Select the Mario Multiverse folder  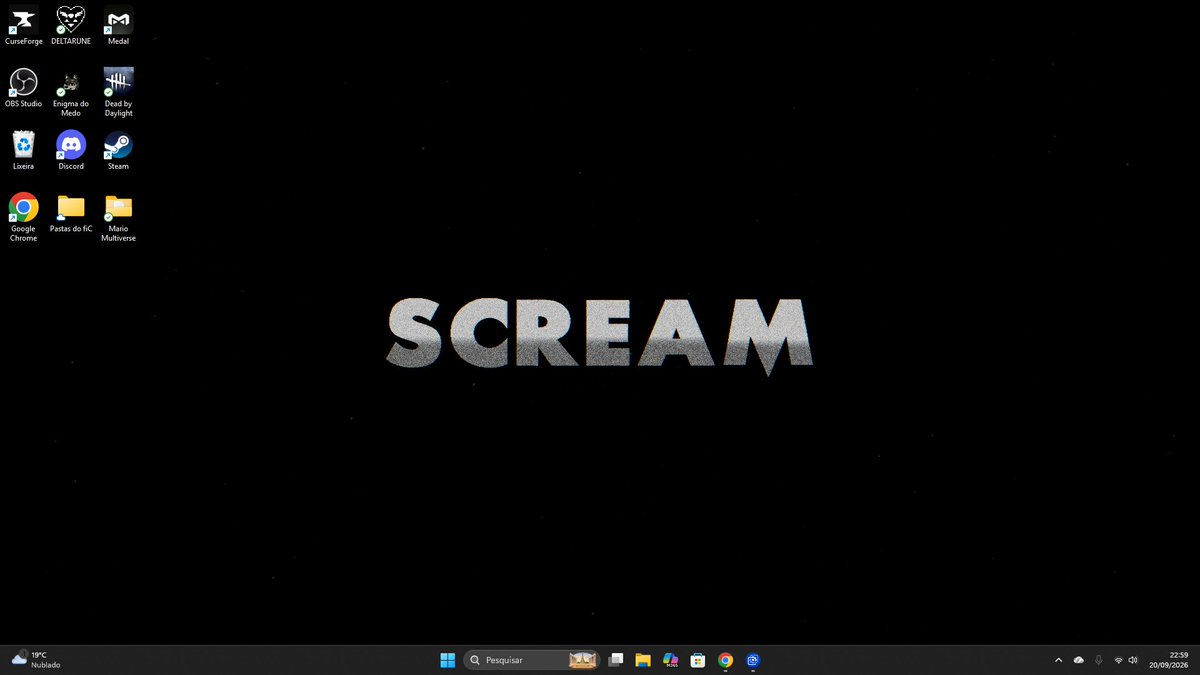pyautogui.click(x=118, y=217)
